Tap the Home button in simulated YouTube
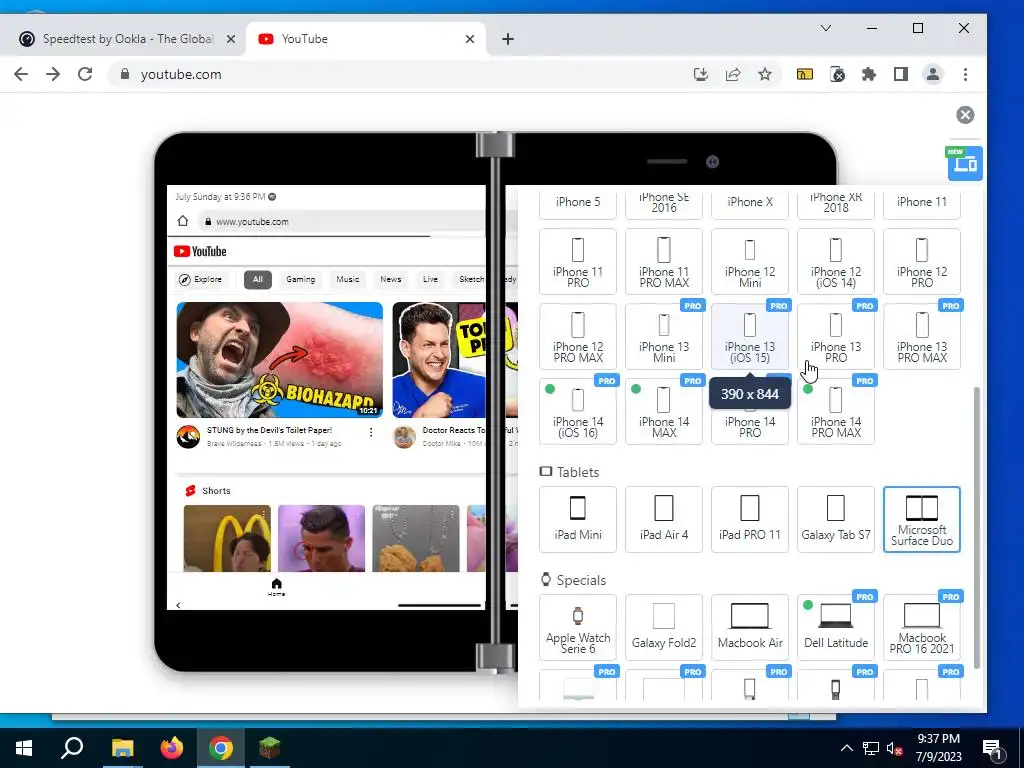The image size is (1024, 768). coord(276,587)
